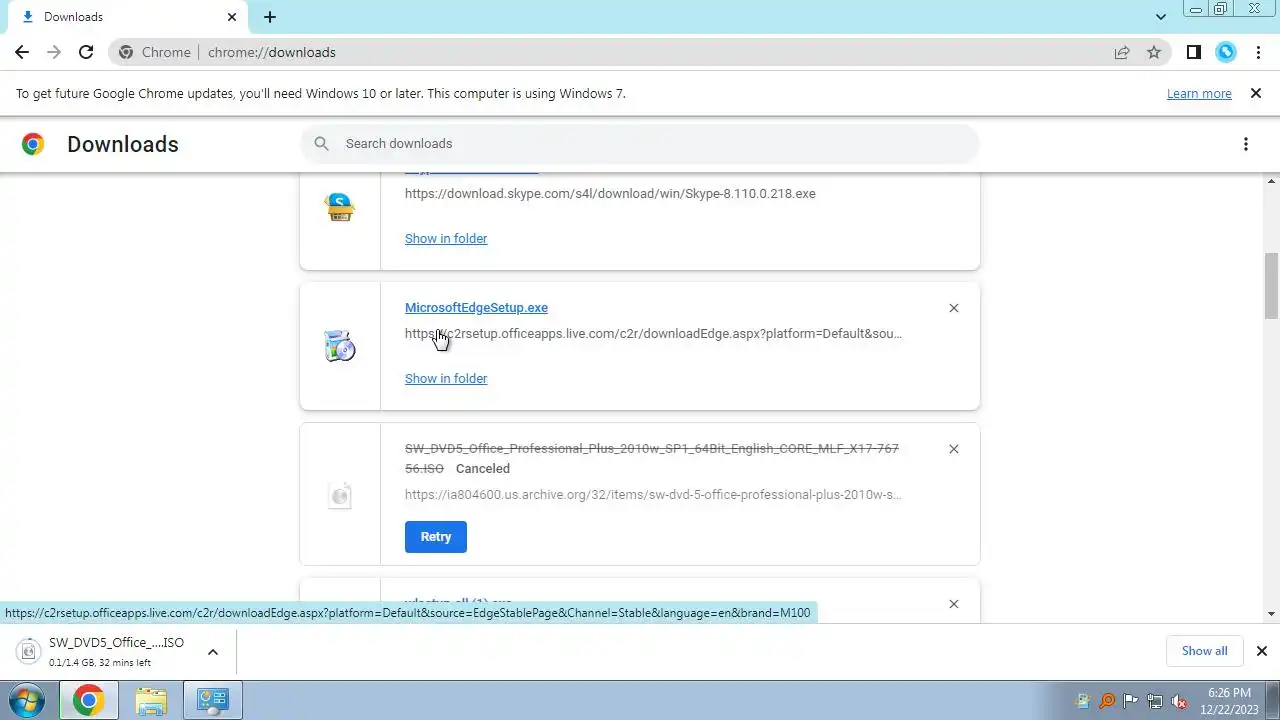Click the taskbar clock showing 6:26 PM
The height and width of the screenshot is (720, 1280).
click(1229, 700)
